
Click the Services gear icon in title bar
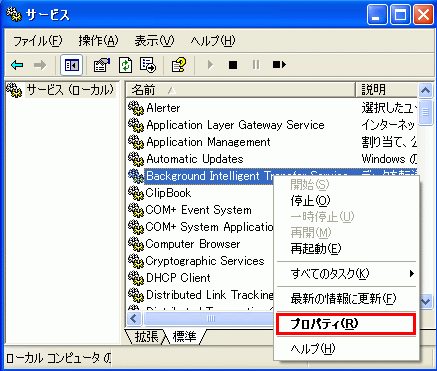pyautogui.click(x=14, y=14)
